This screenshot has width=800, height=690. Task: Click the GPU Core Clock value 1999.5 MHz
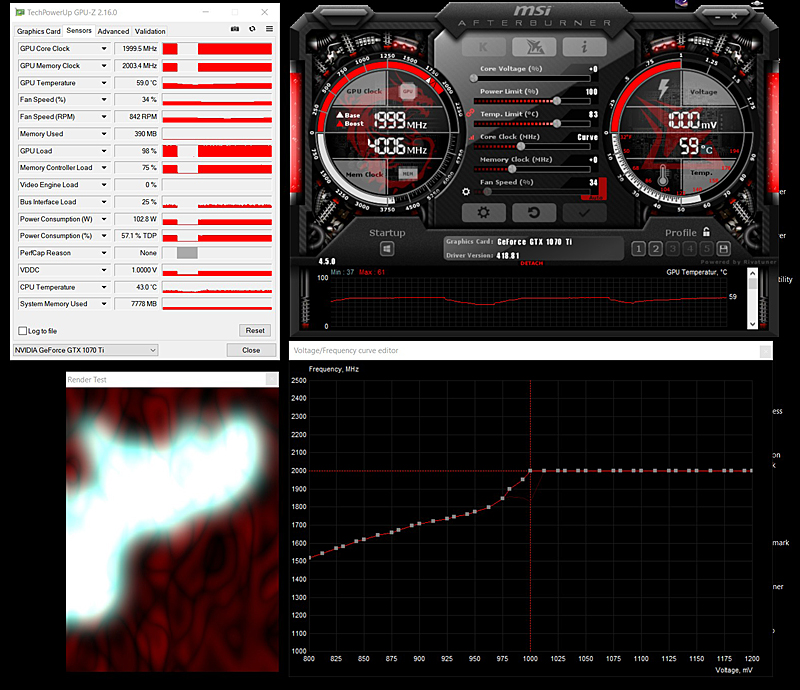[136, 48]
